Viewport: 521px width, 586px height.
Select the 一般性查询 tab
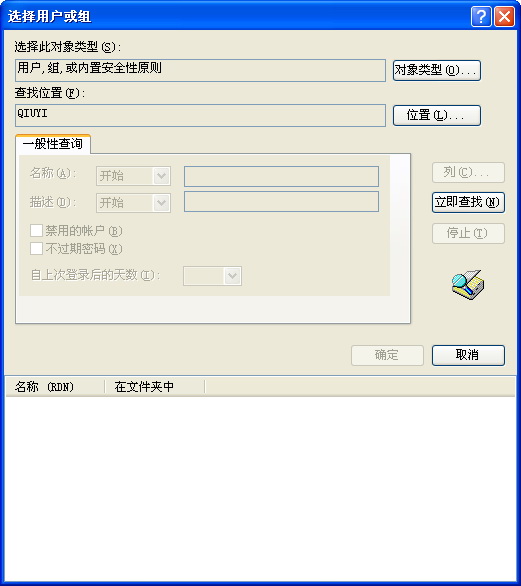coord(53,144)
